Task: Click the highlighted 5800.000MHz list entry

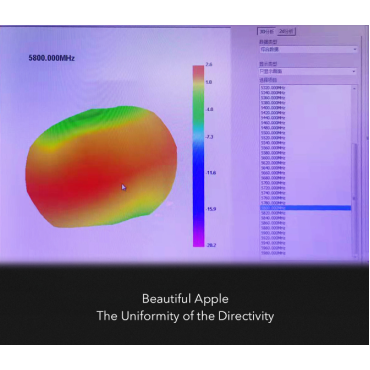Action: click(x=305, y=208)
